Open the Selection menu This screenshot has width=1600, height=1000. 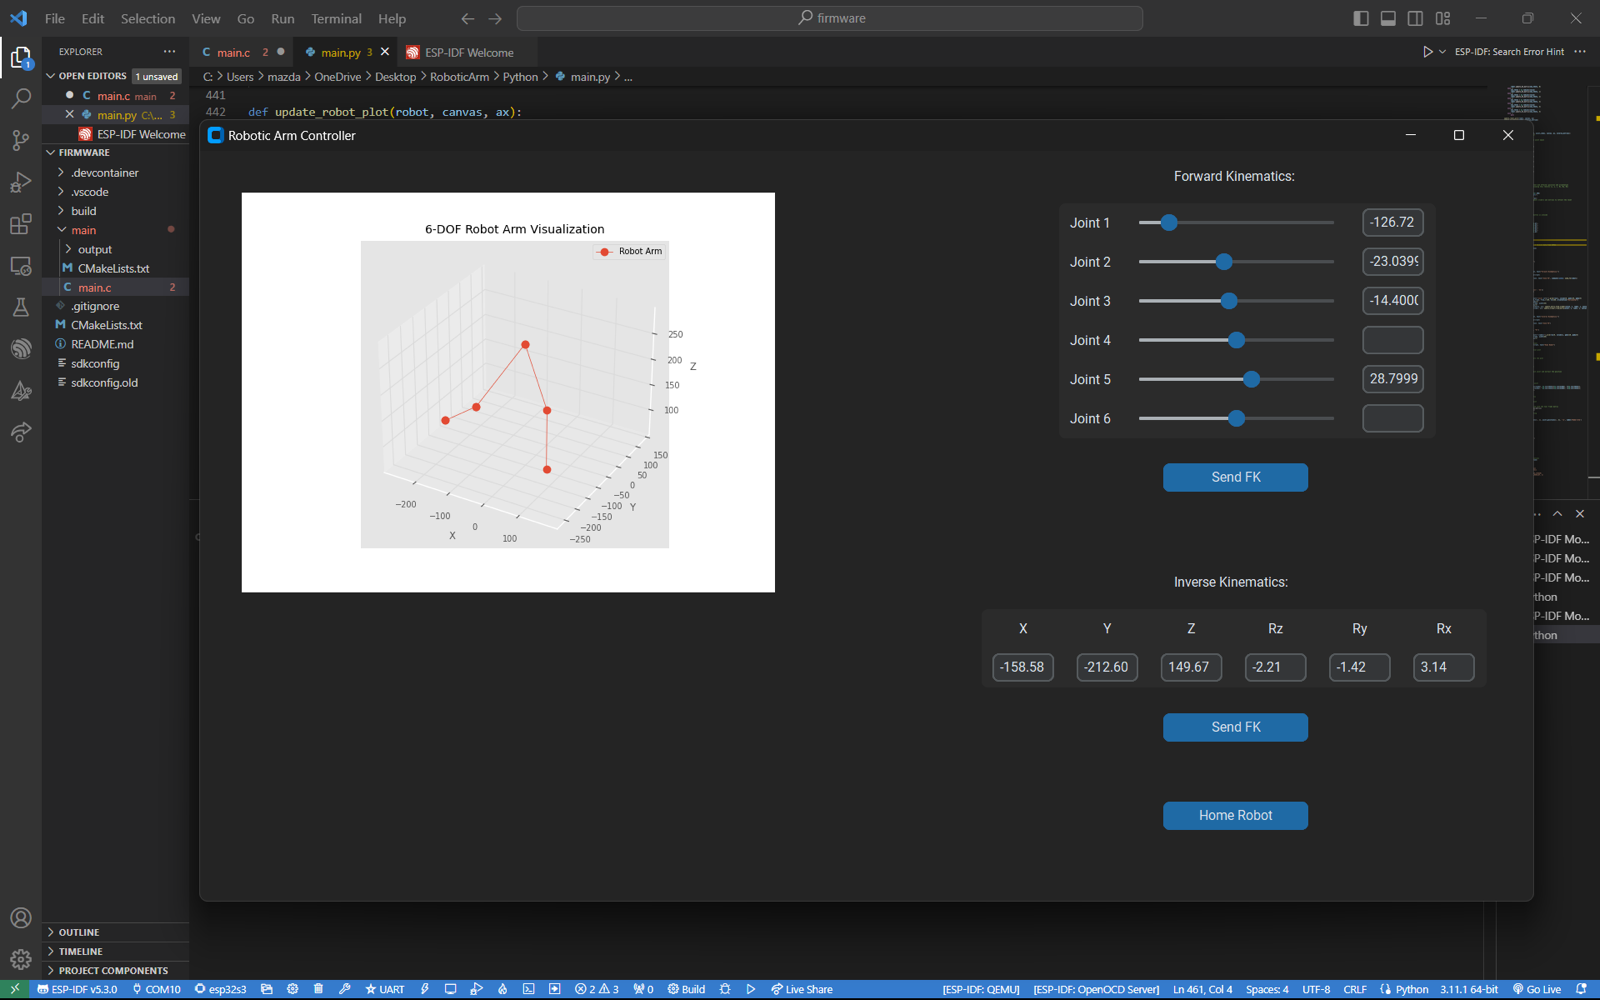[x=148, y=18]
